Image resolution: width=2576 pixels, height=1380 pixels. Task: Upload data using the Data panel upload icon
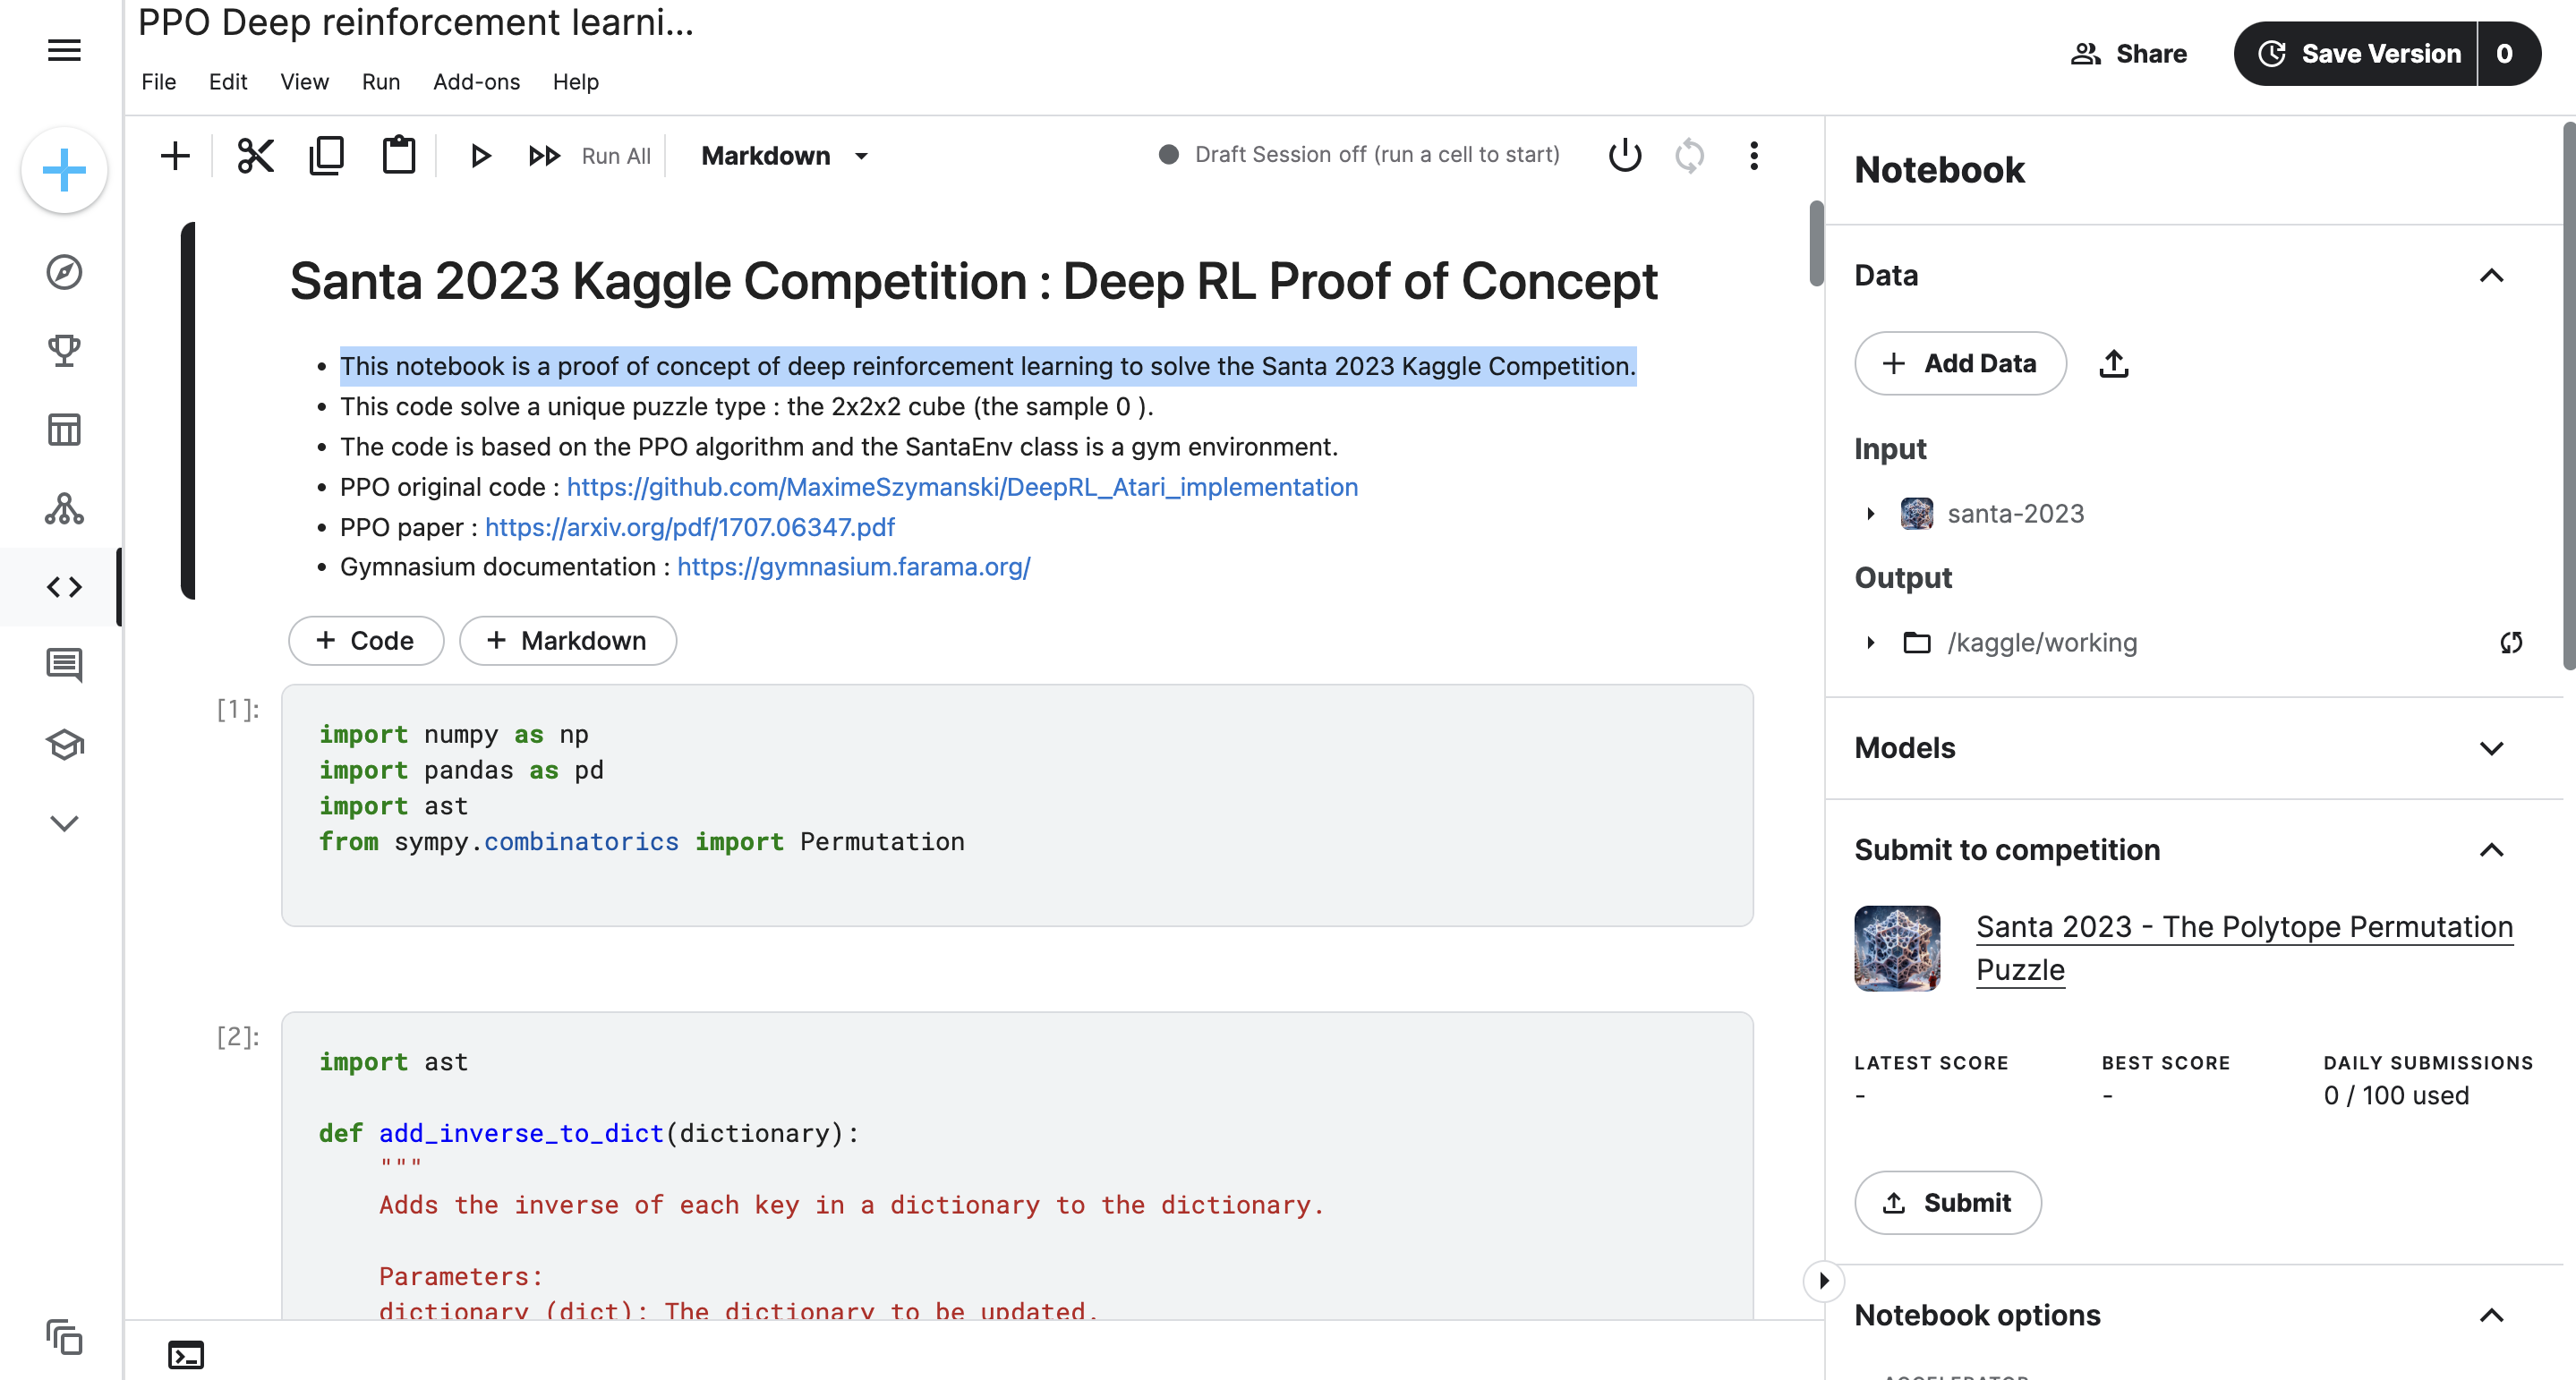pyautogui.click(x=2114, y=363)
